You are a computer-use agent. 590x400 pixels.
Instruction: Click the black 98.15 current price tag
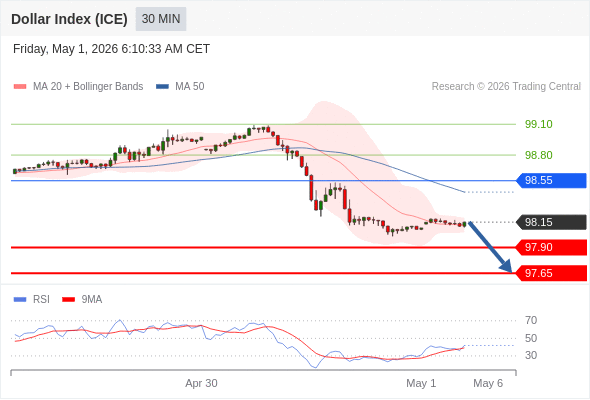point(551,222)
